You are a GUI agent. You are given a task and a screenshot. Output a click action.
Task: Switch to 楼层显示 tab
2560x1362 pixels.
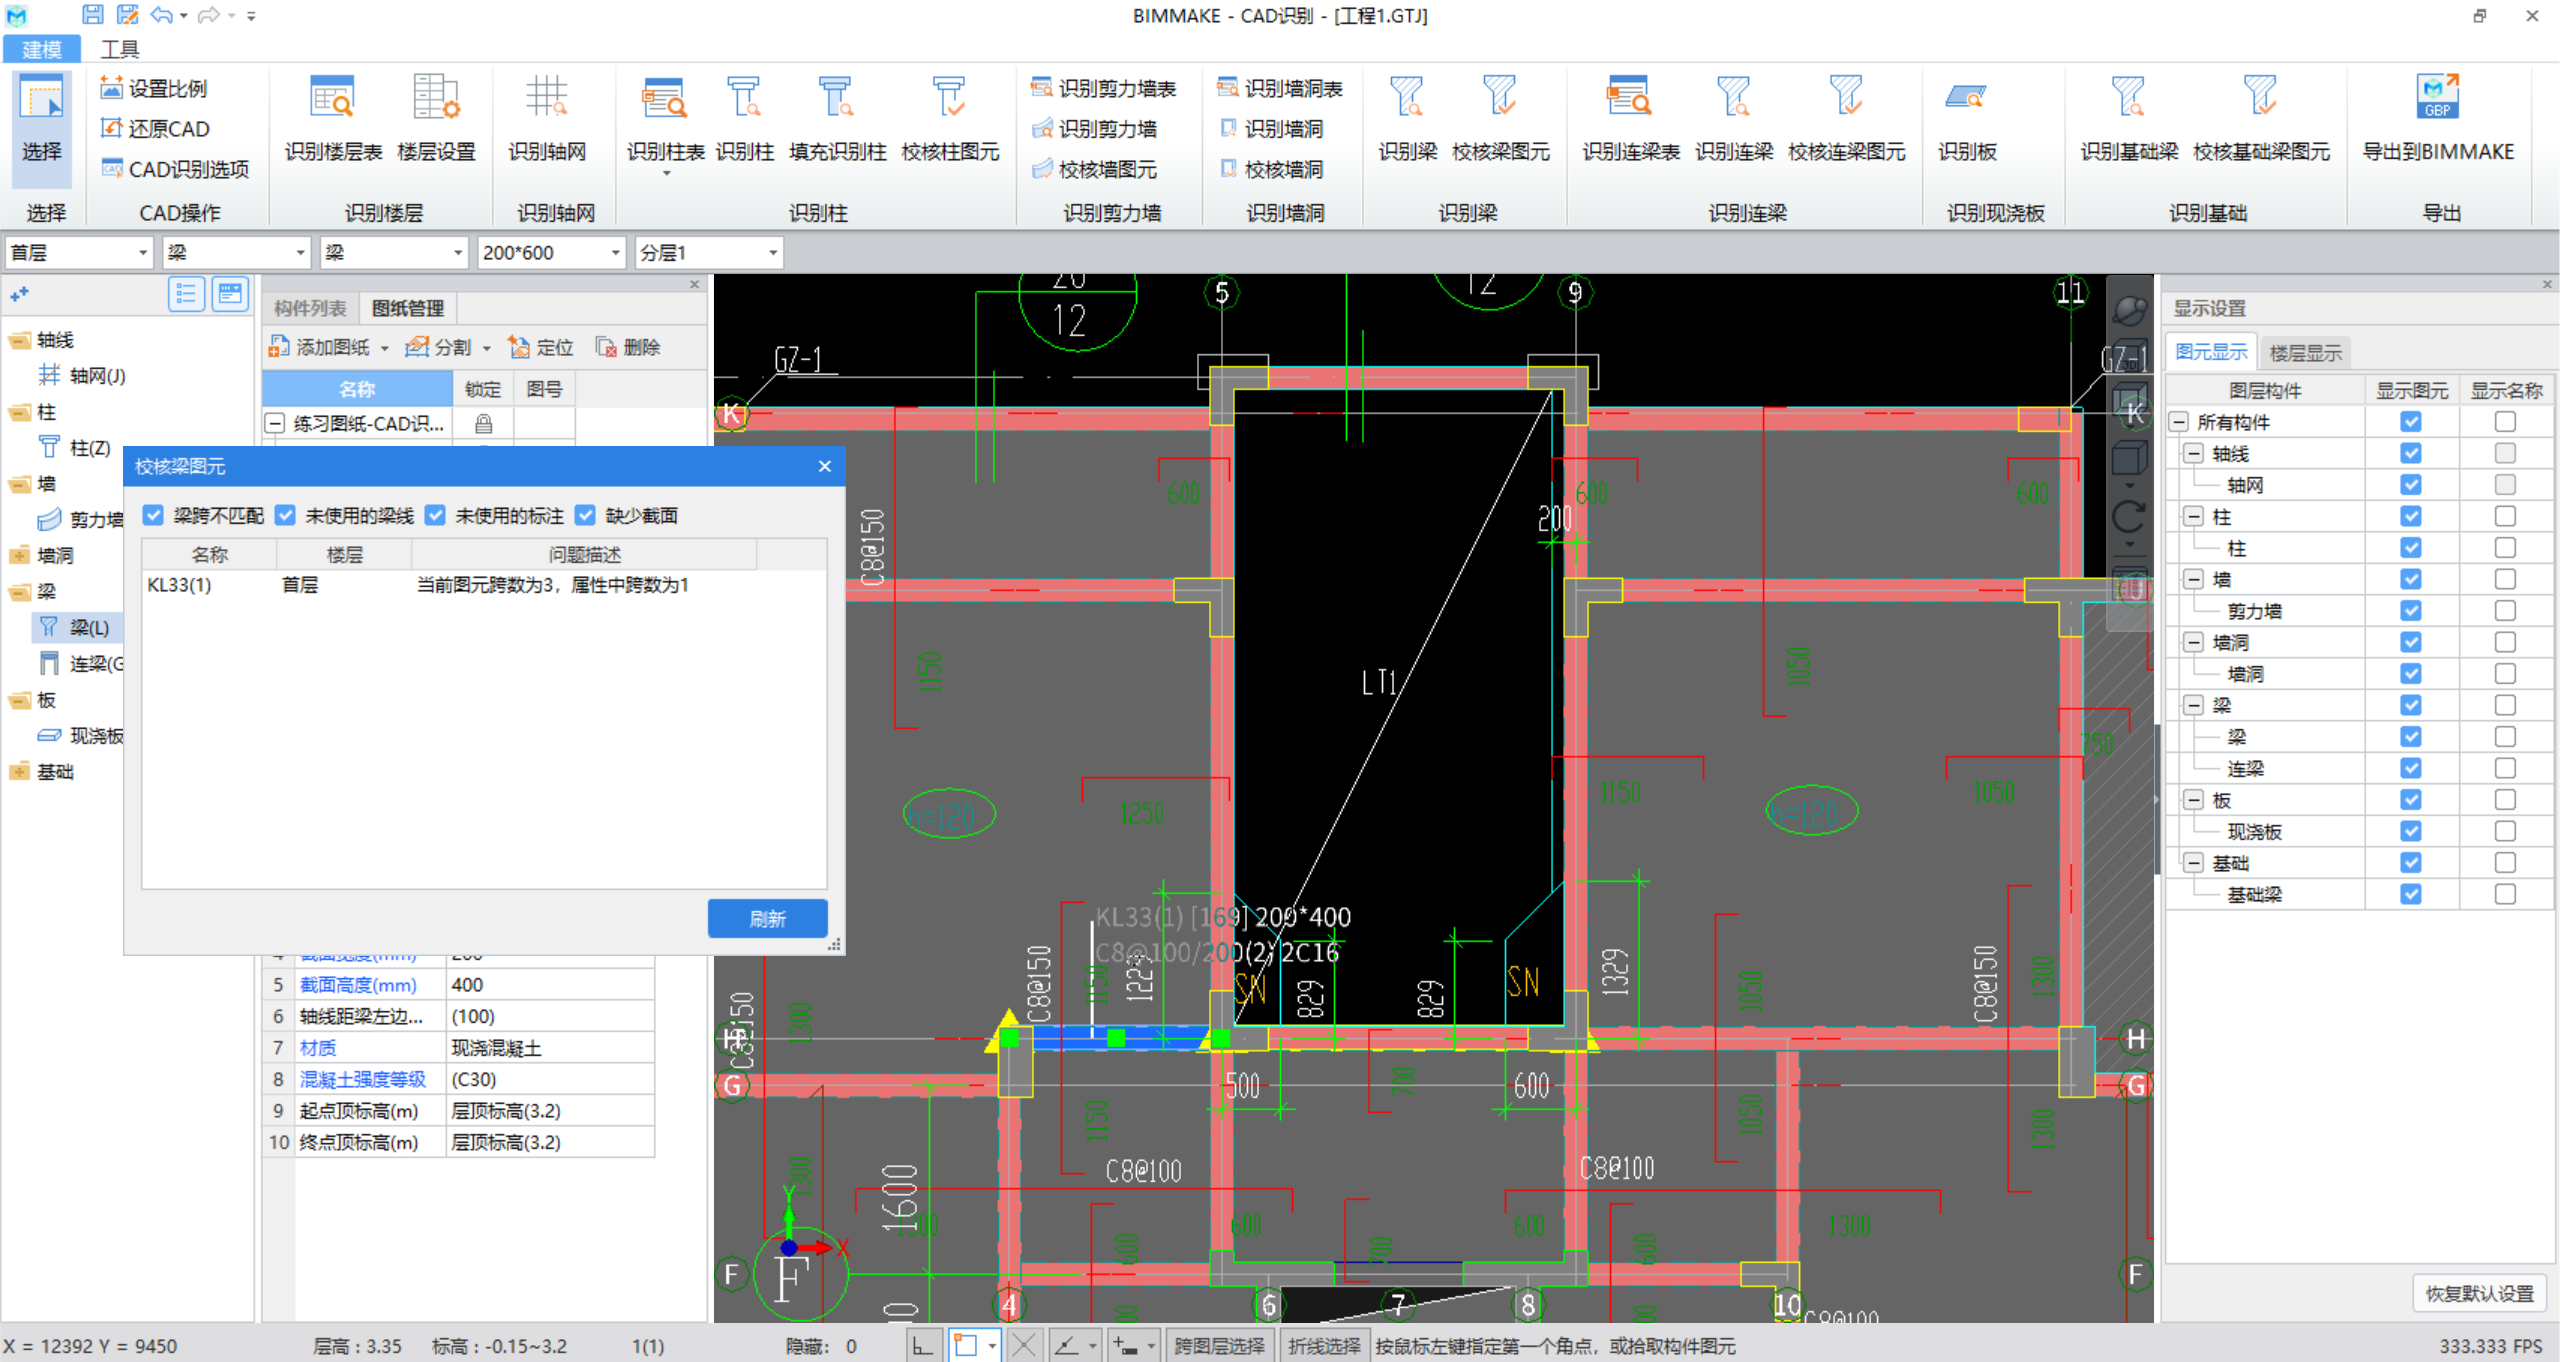(x=2305, y=352)
